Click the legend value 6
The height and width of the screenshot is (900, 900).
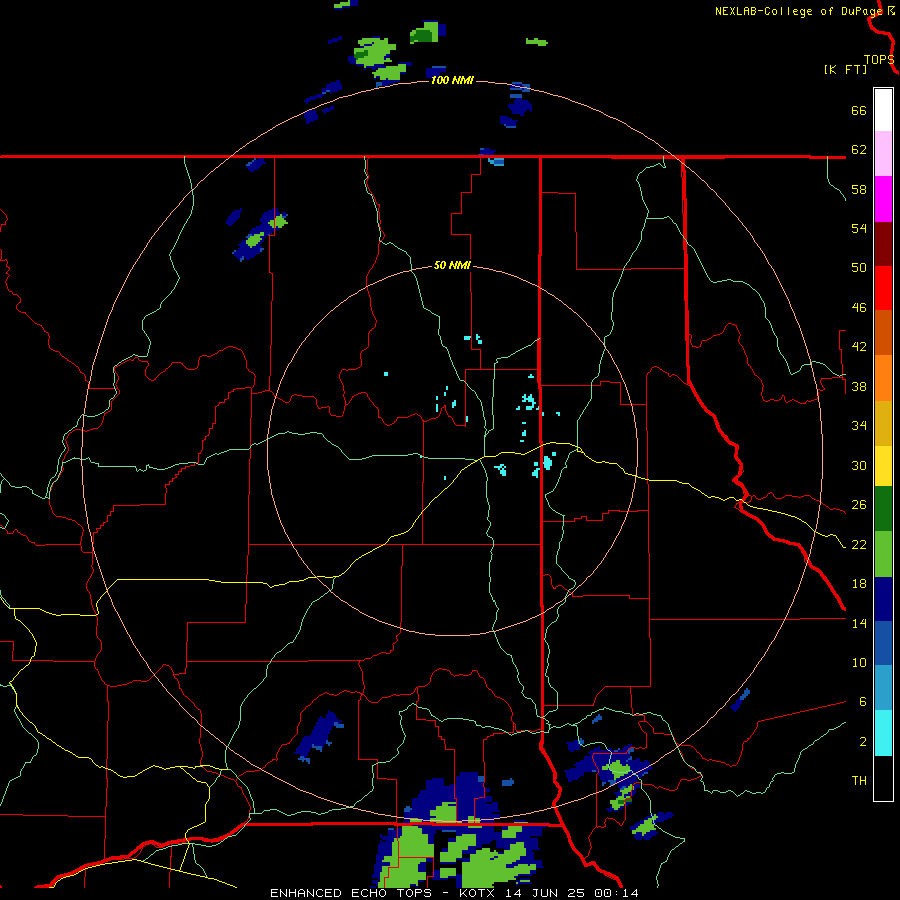[x=863, y=701]
